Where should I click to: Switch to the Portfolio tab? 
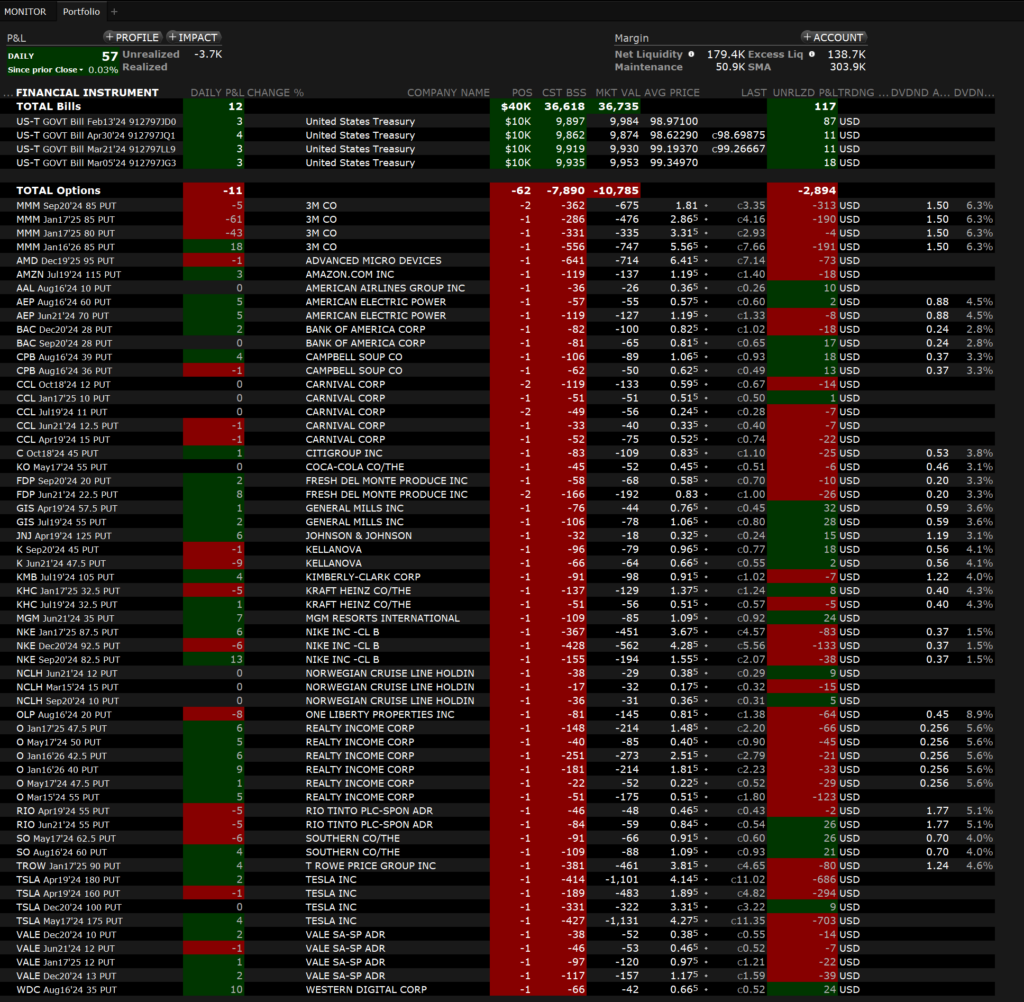(x=81, y=11)
